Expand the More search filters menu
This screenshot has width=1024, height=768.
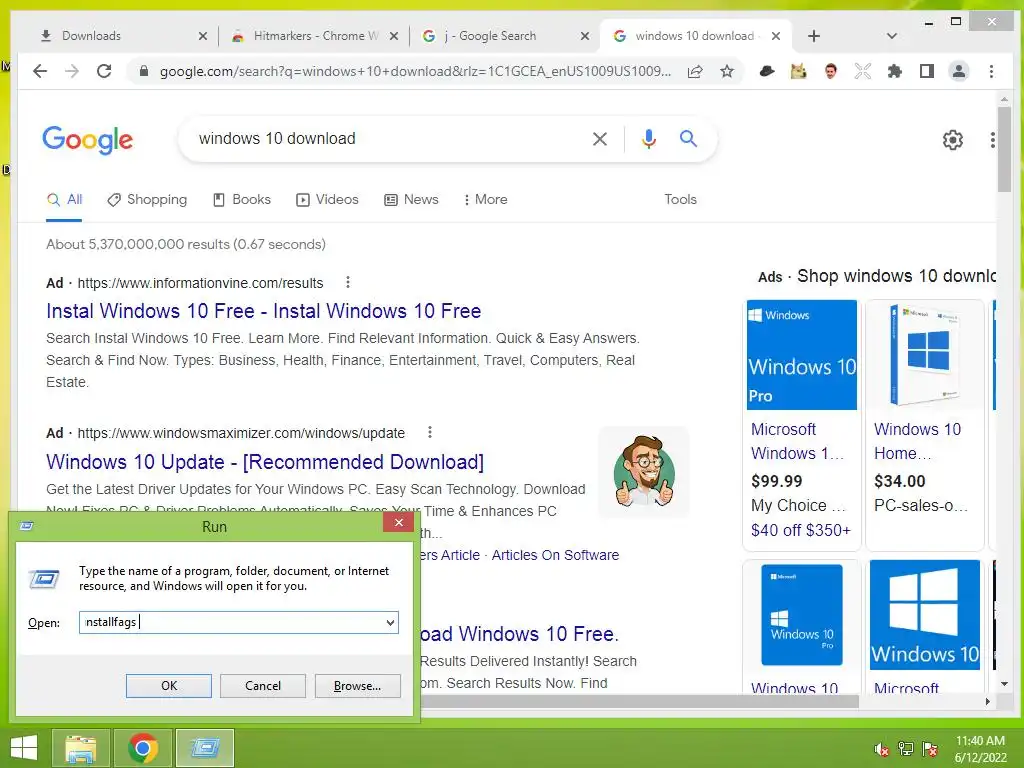pos(485,200)
